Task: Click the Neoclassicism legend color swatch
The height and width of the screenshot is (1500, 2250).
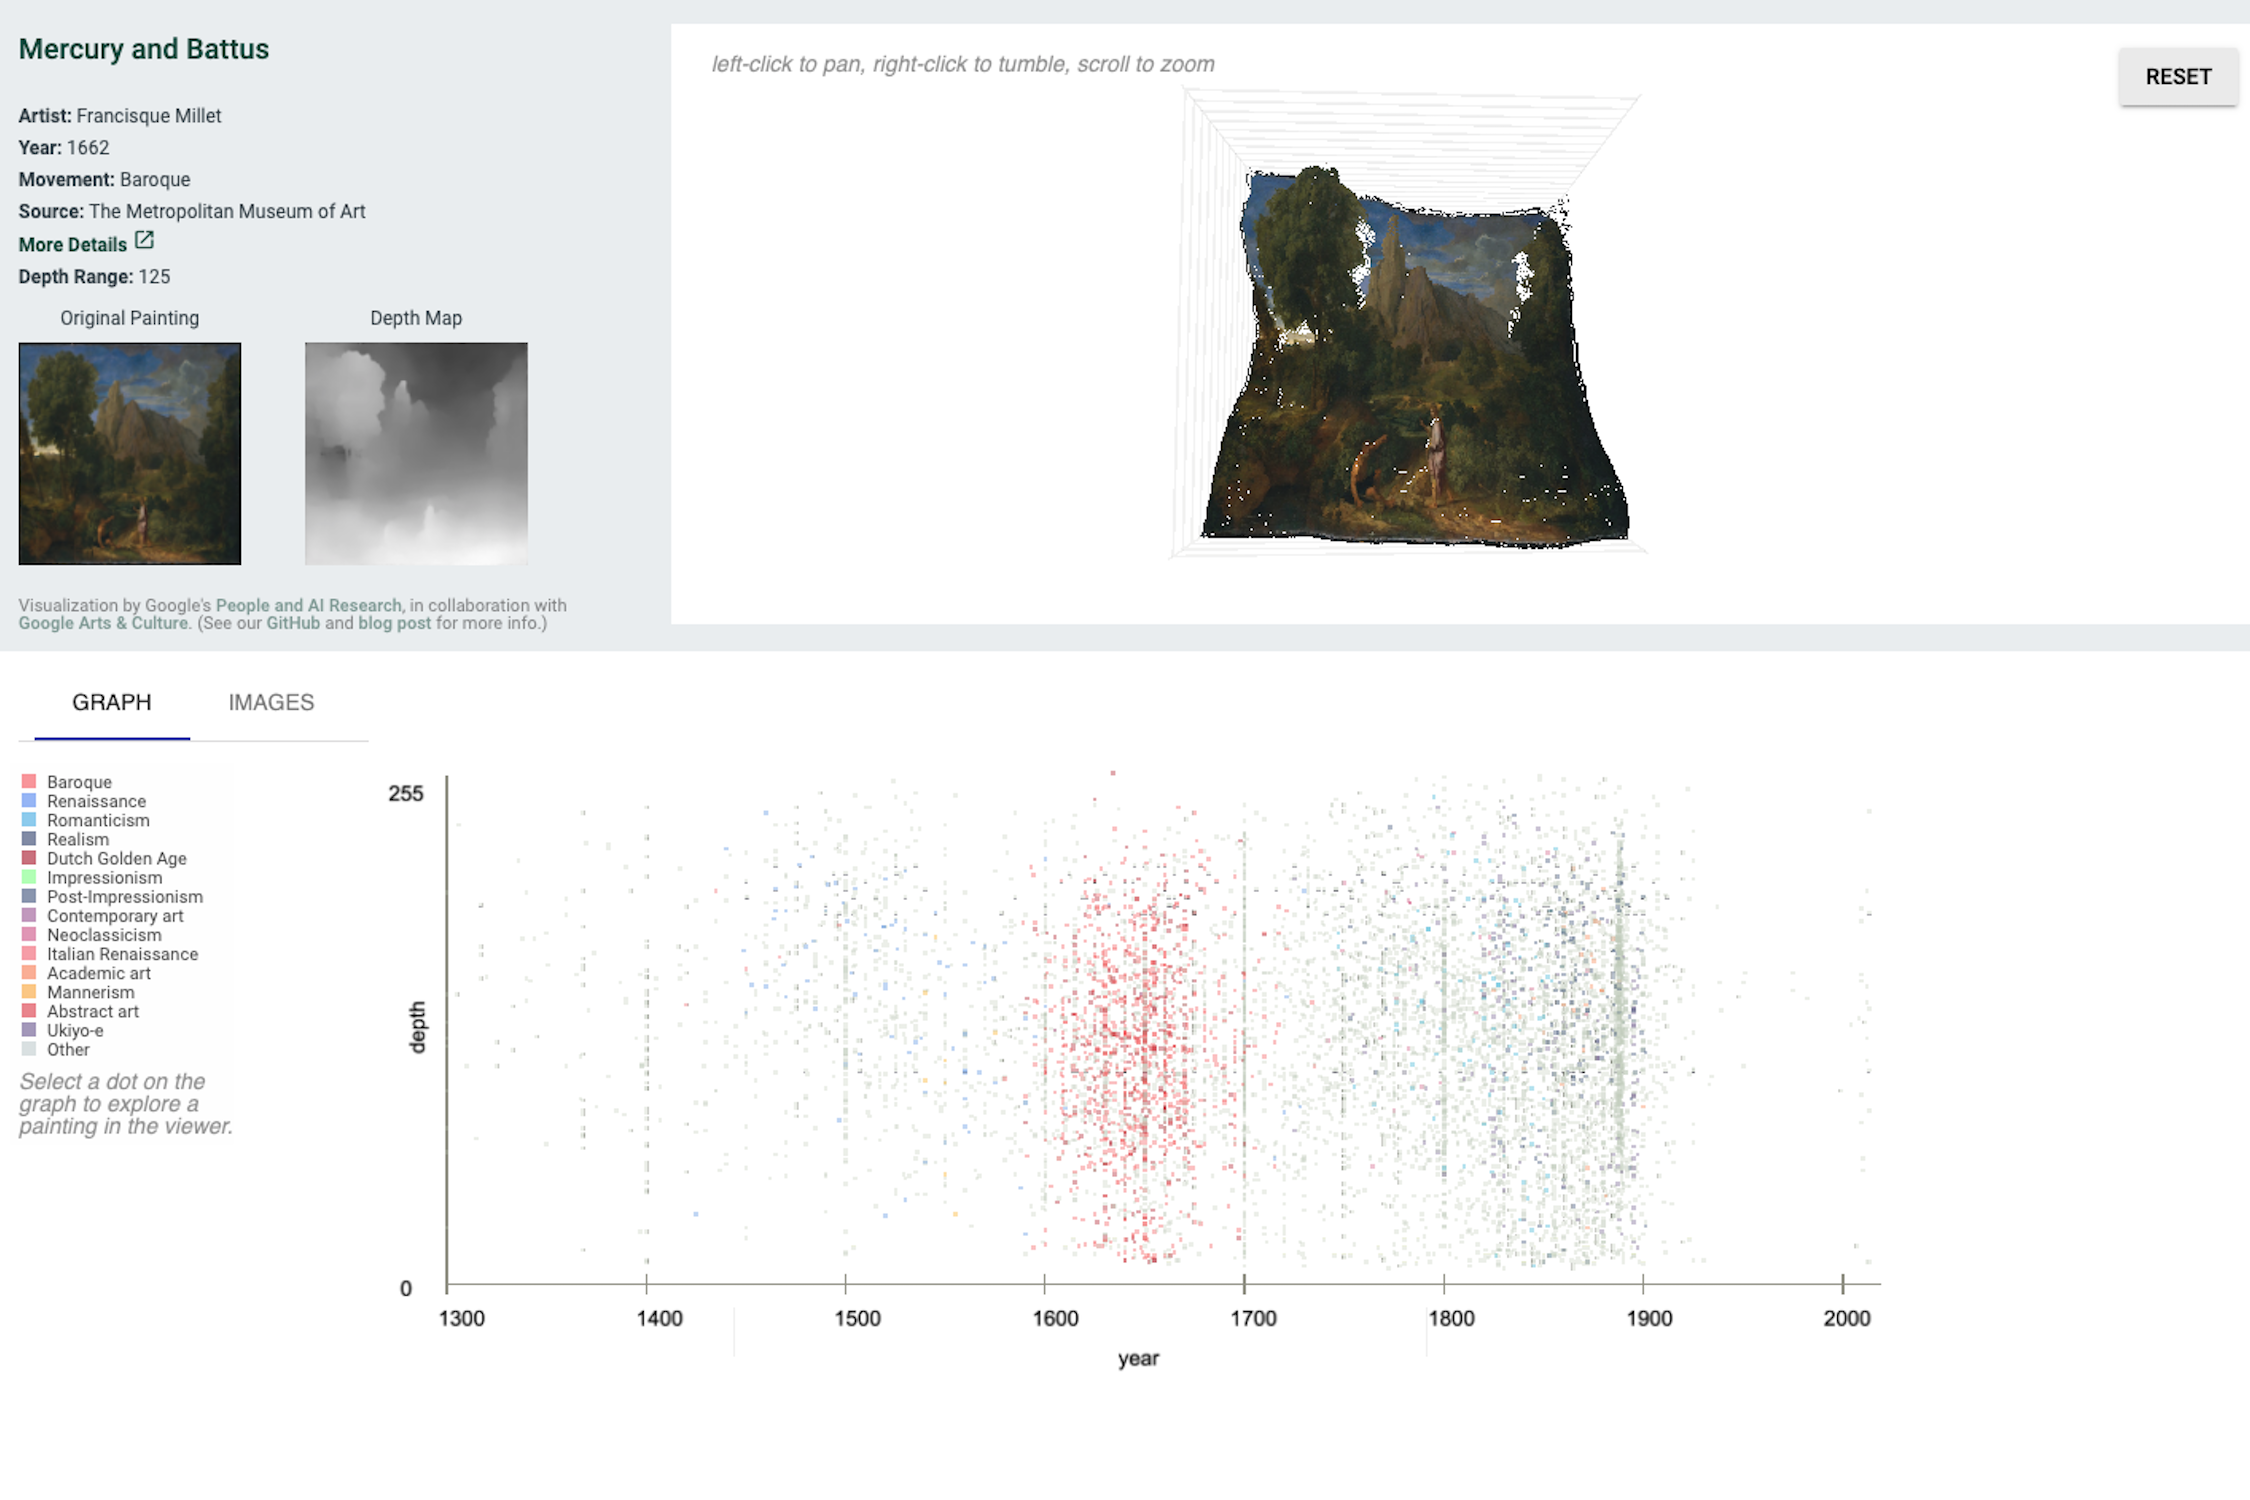Action: [29, 934]
